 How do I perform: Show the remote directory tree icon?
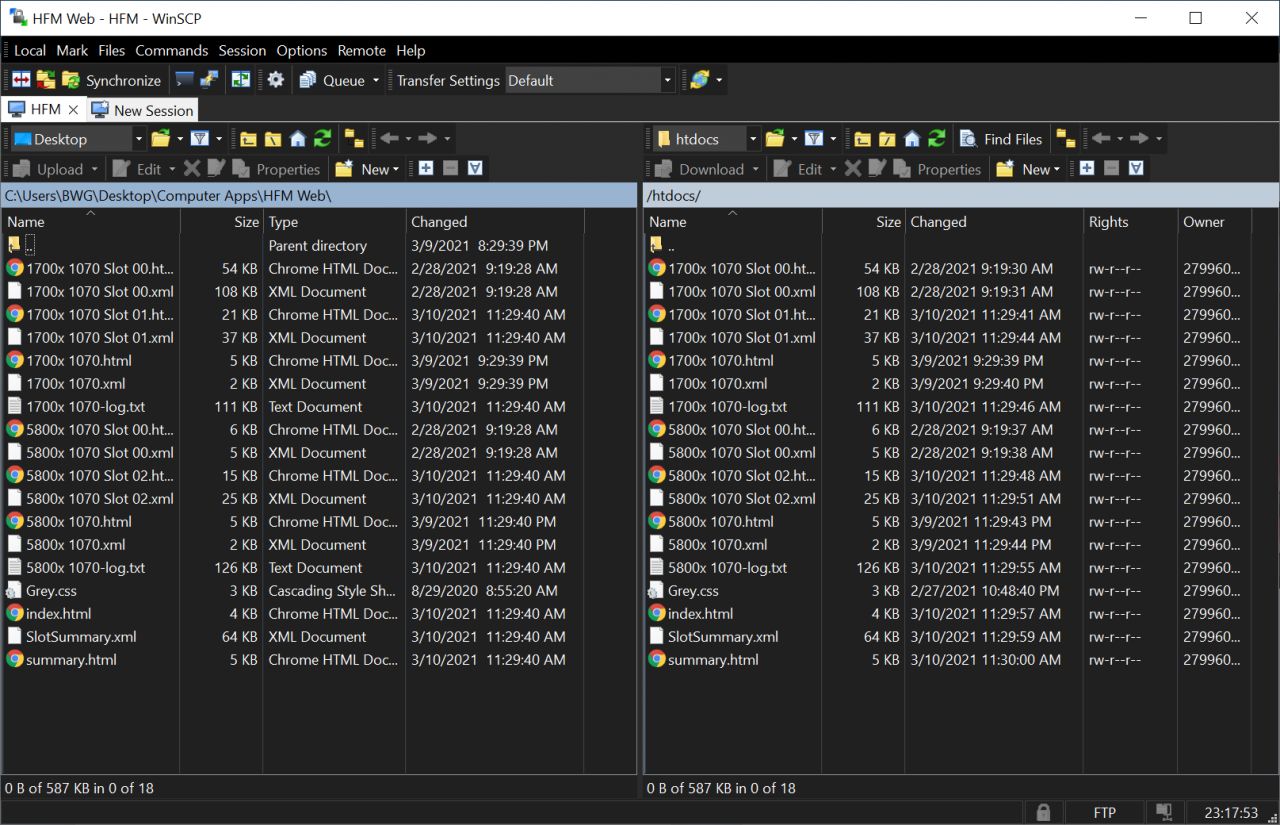pyautogui.click(x=1066, y=139)
